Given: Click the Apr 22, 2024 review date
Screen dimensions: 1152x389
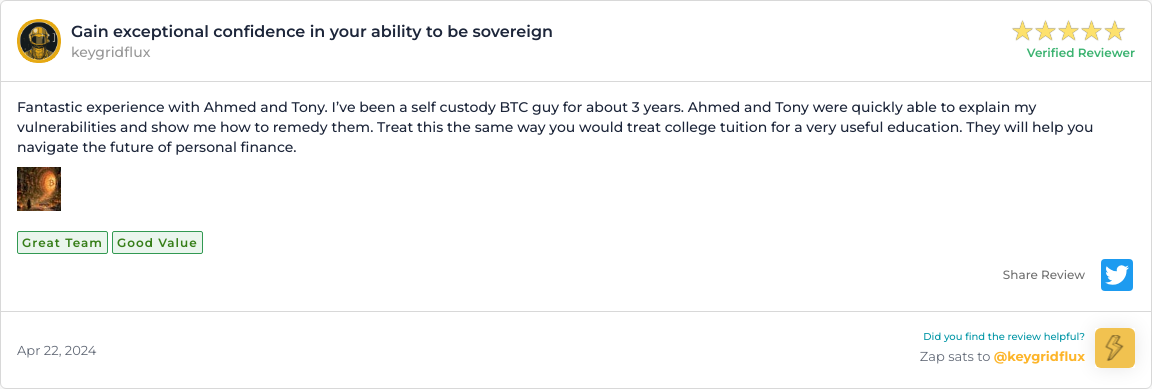Looking at the screenshot, I should [57, 351].
